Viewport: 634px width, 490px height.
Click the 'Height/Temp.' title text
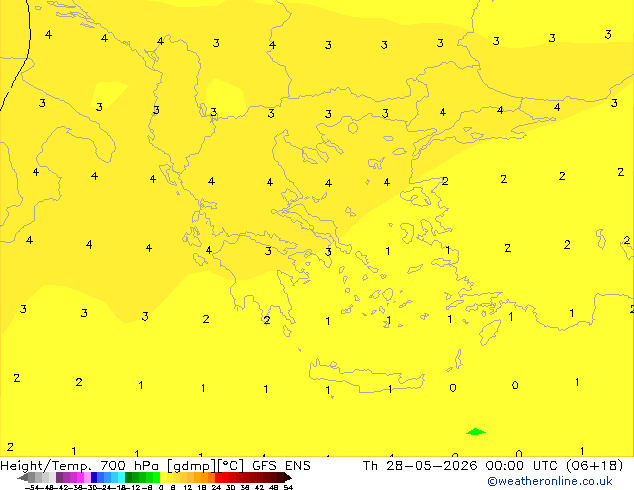(46, 466)
